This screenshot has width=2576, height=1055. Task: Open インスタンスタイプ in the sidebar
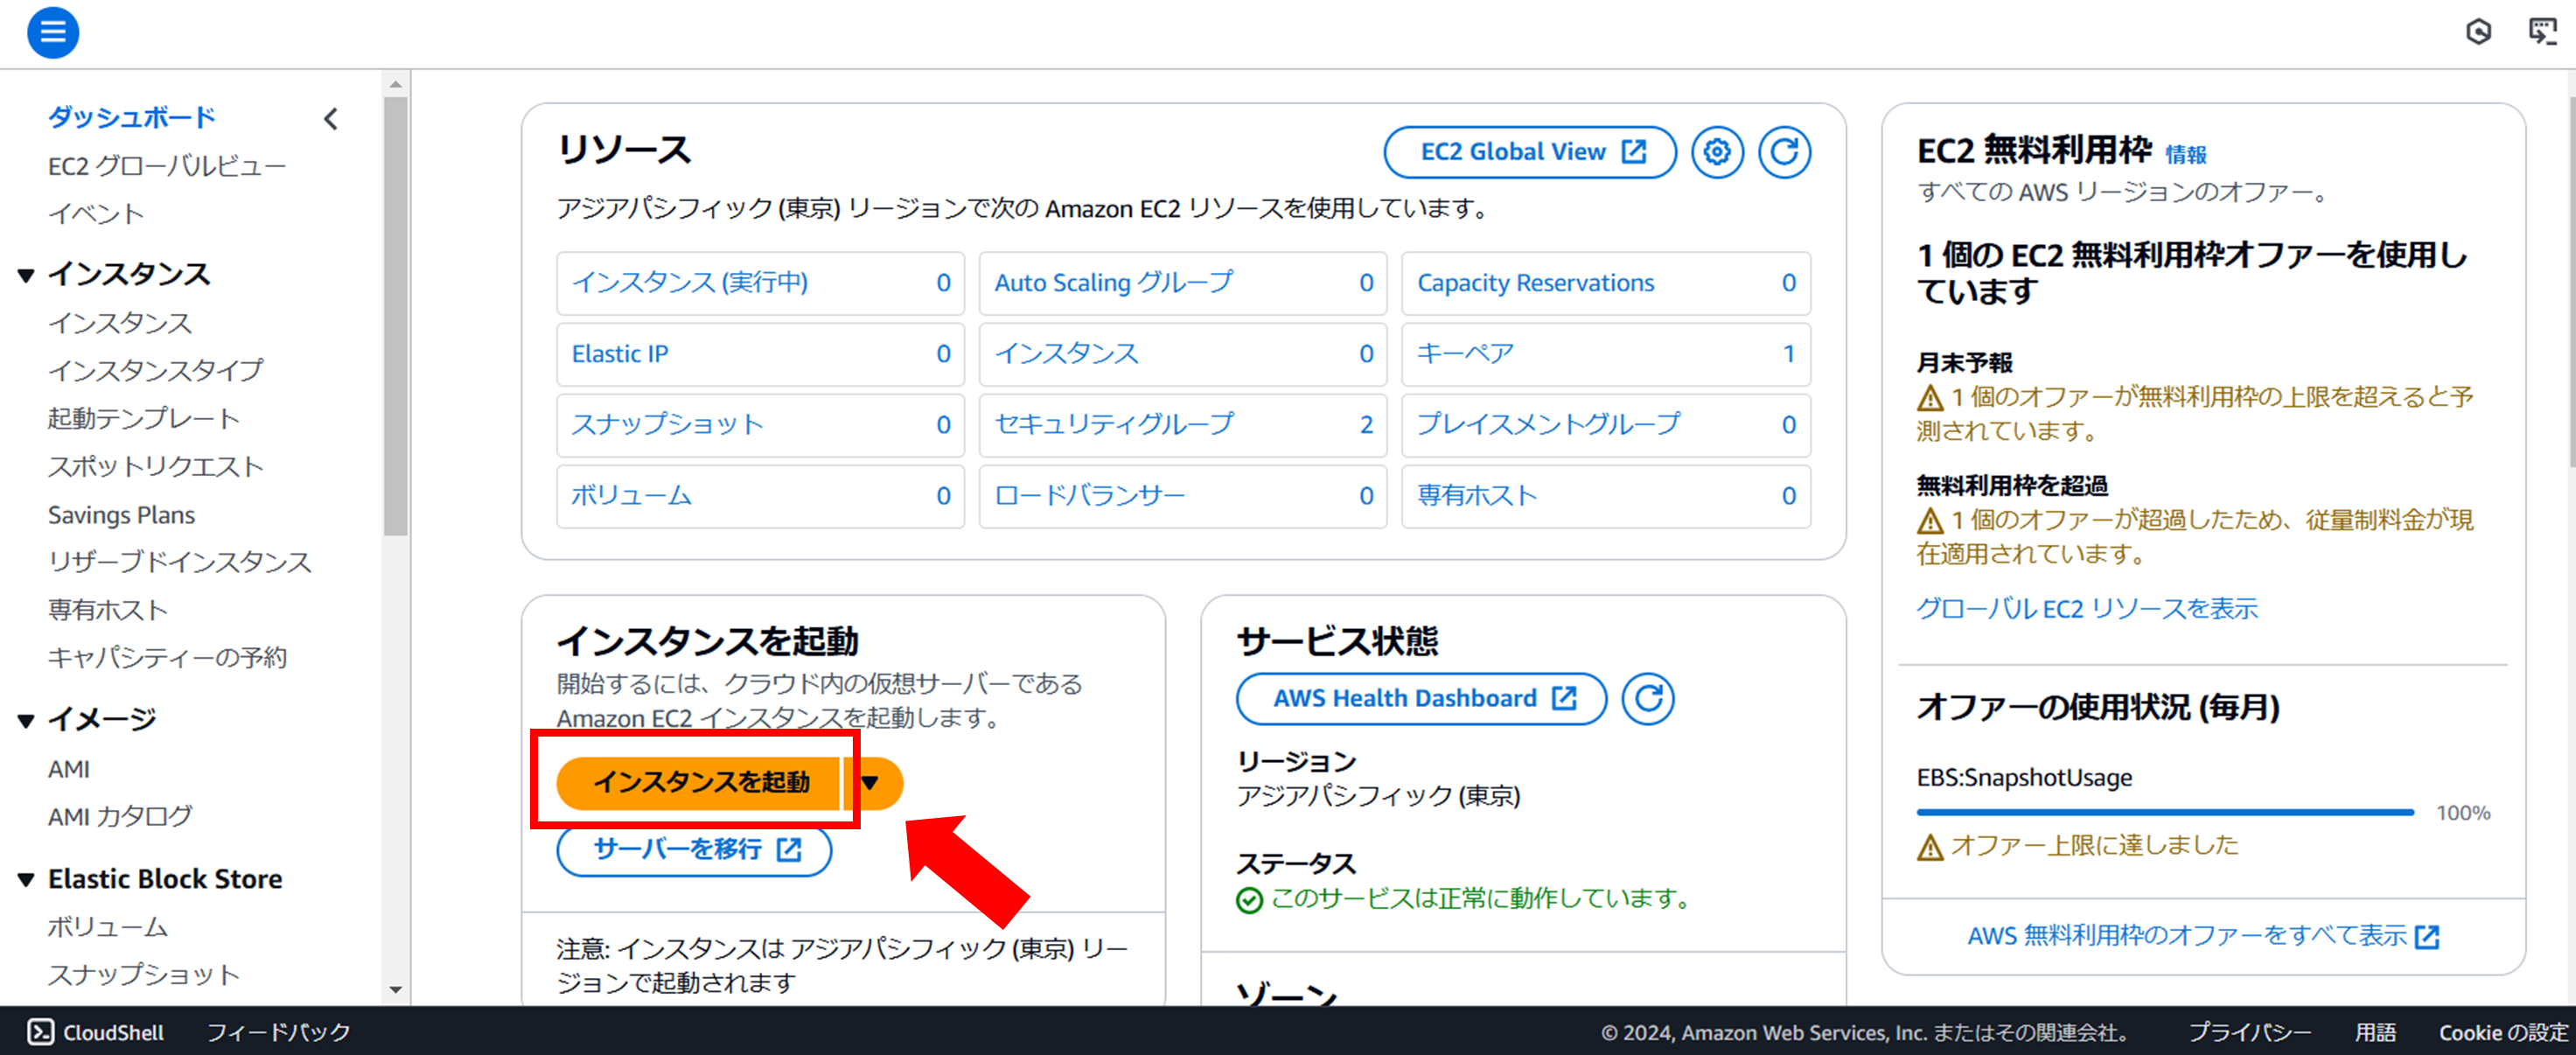click(156, 370)
